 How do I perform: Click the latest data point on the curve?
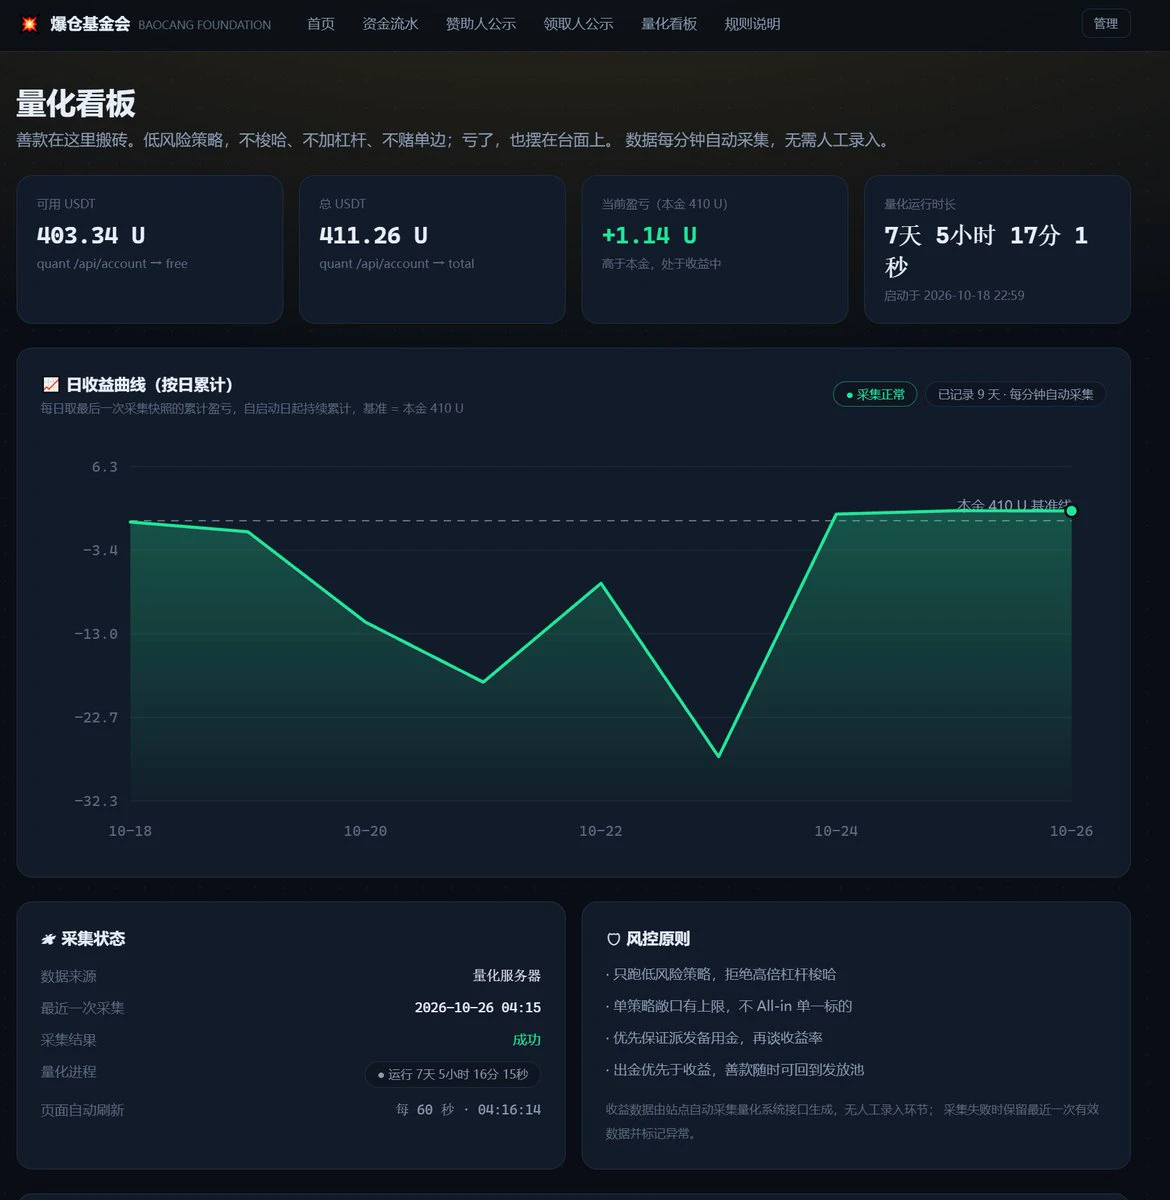click(x=1071, y=511)
